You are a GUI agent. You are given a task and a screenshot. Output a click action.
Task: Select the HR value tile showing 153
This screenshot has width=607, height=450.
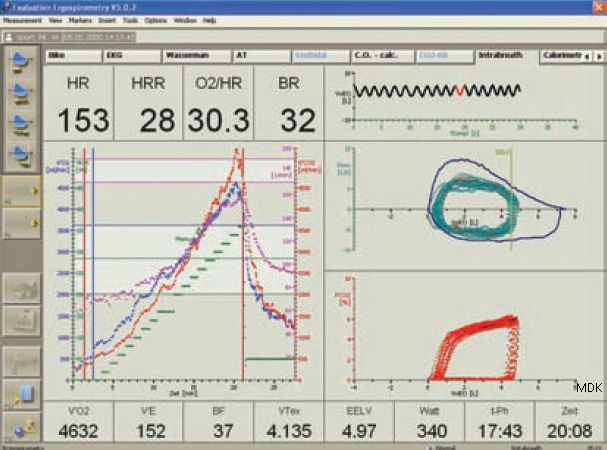(79, 103)
